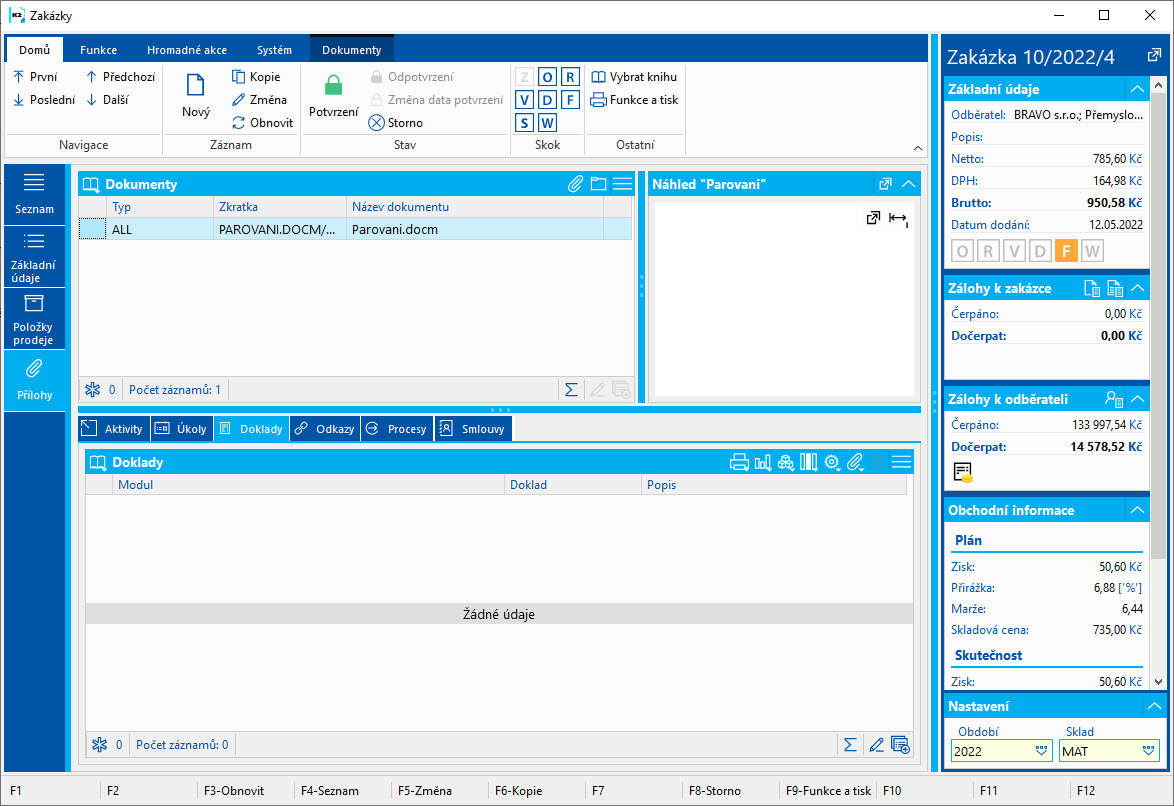
Task: Collapse Zálohy k odběrateli panel
Action: point(1137,399)
